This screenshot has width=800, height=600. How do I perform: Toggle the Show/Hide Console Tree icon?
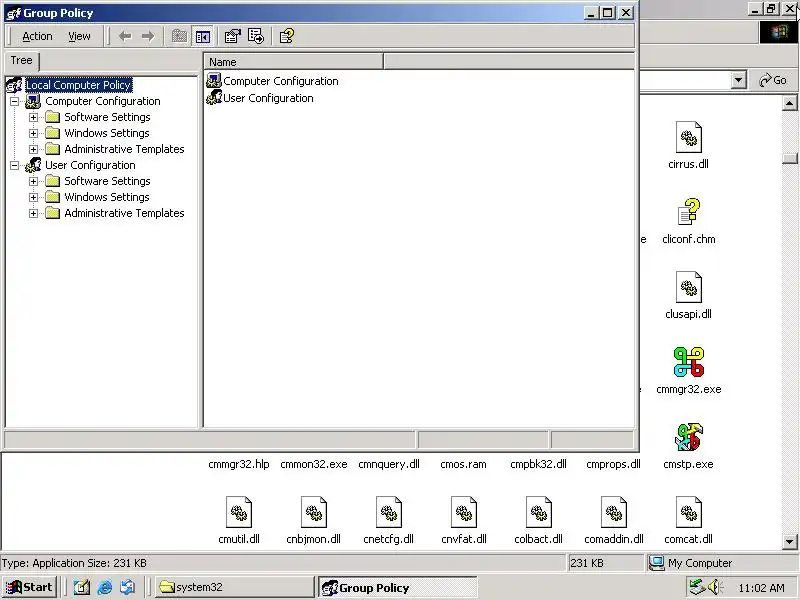tap(203, 36)
